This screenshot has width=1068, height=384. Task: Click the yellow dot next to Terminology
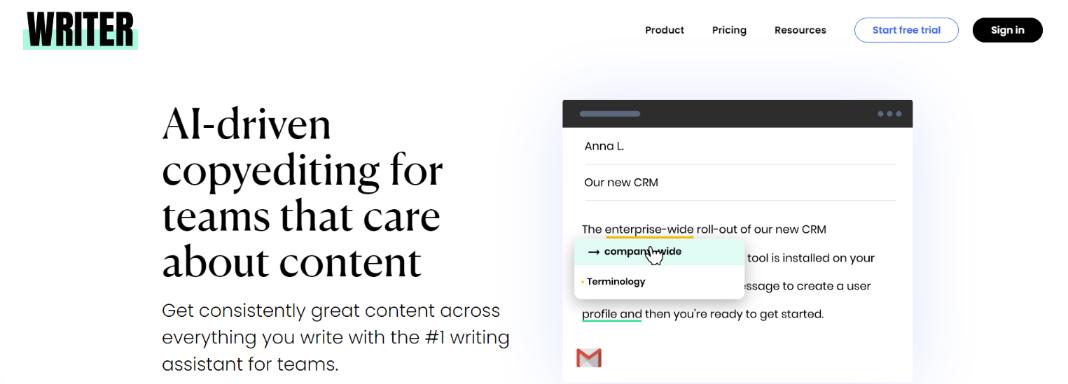pyautogui.click(x=582, y=282)
